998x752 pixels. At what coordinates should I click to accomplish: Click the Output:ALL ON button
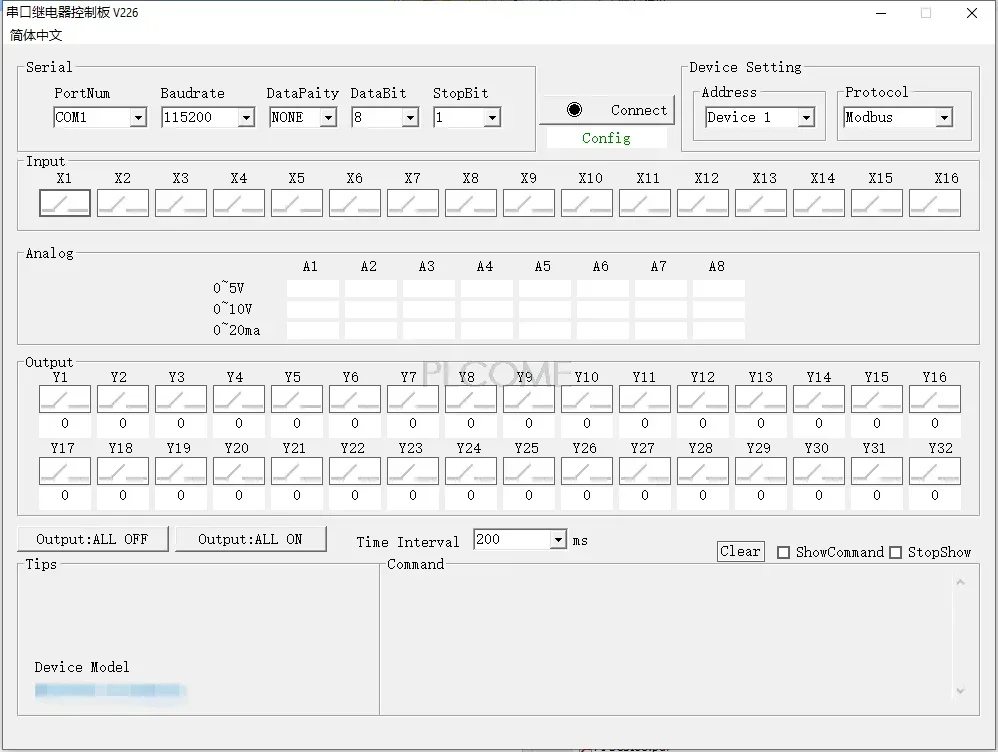pos(250,539)
